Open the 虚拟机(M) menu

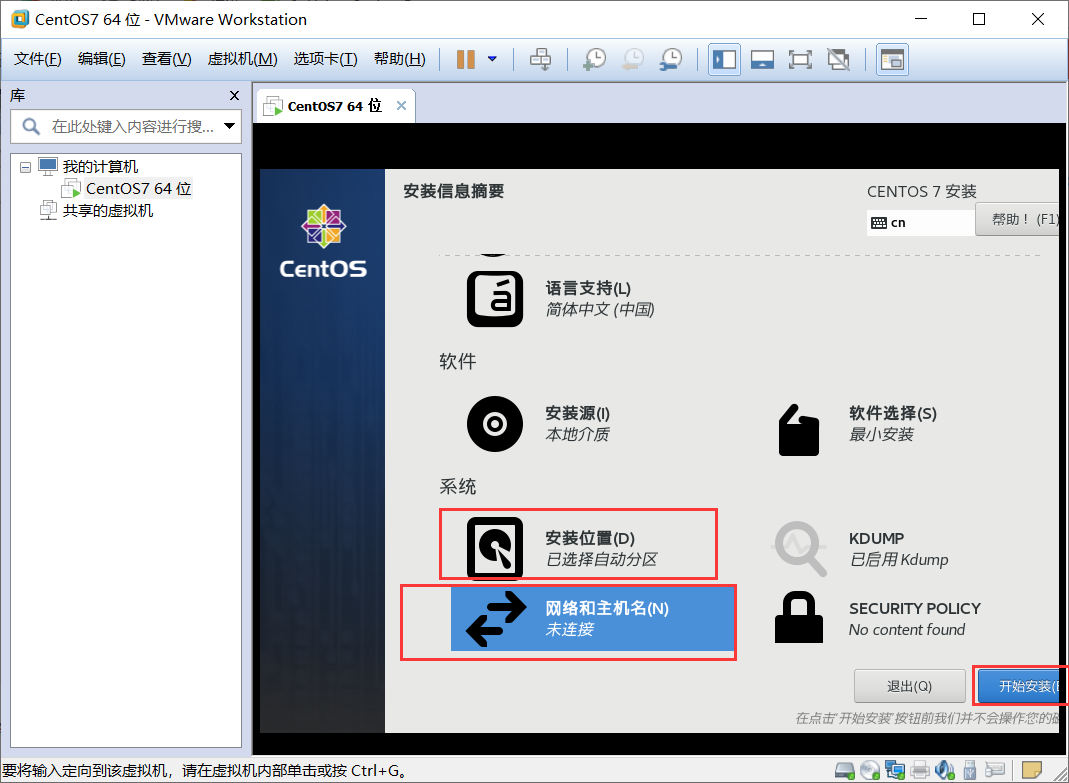pos(242,59)
